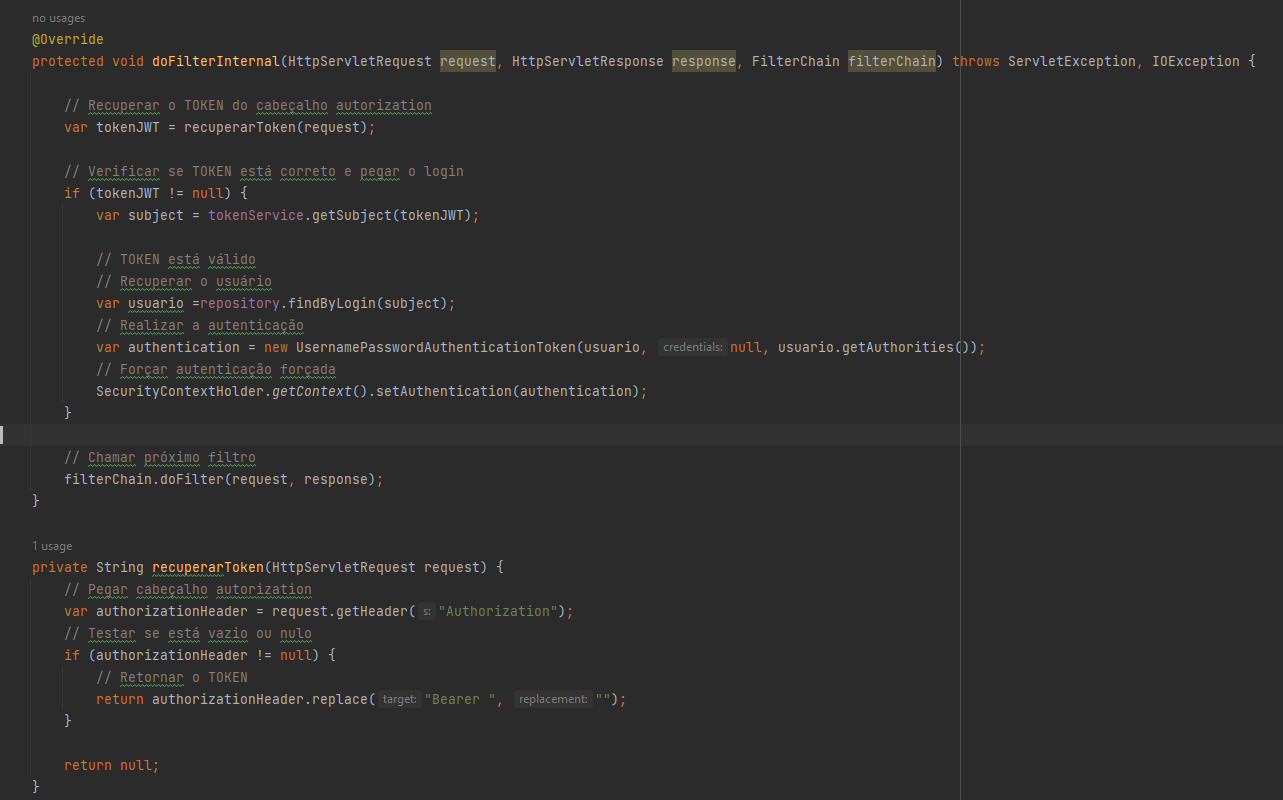Click comment "TOKEN está válido"
This screenshot has height=800, width=1283.
pos(176,259)
